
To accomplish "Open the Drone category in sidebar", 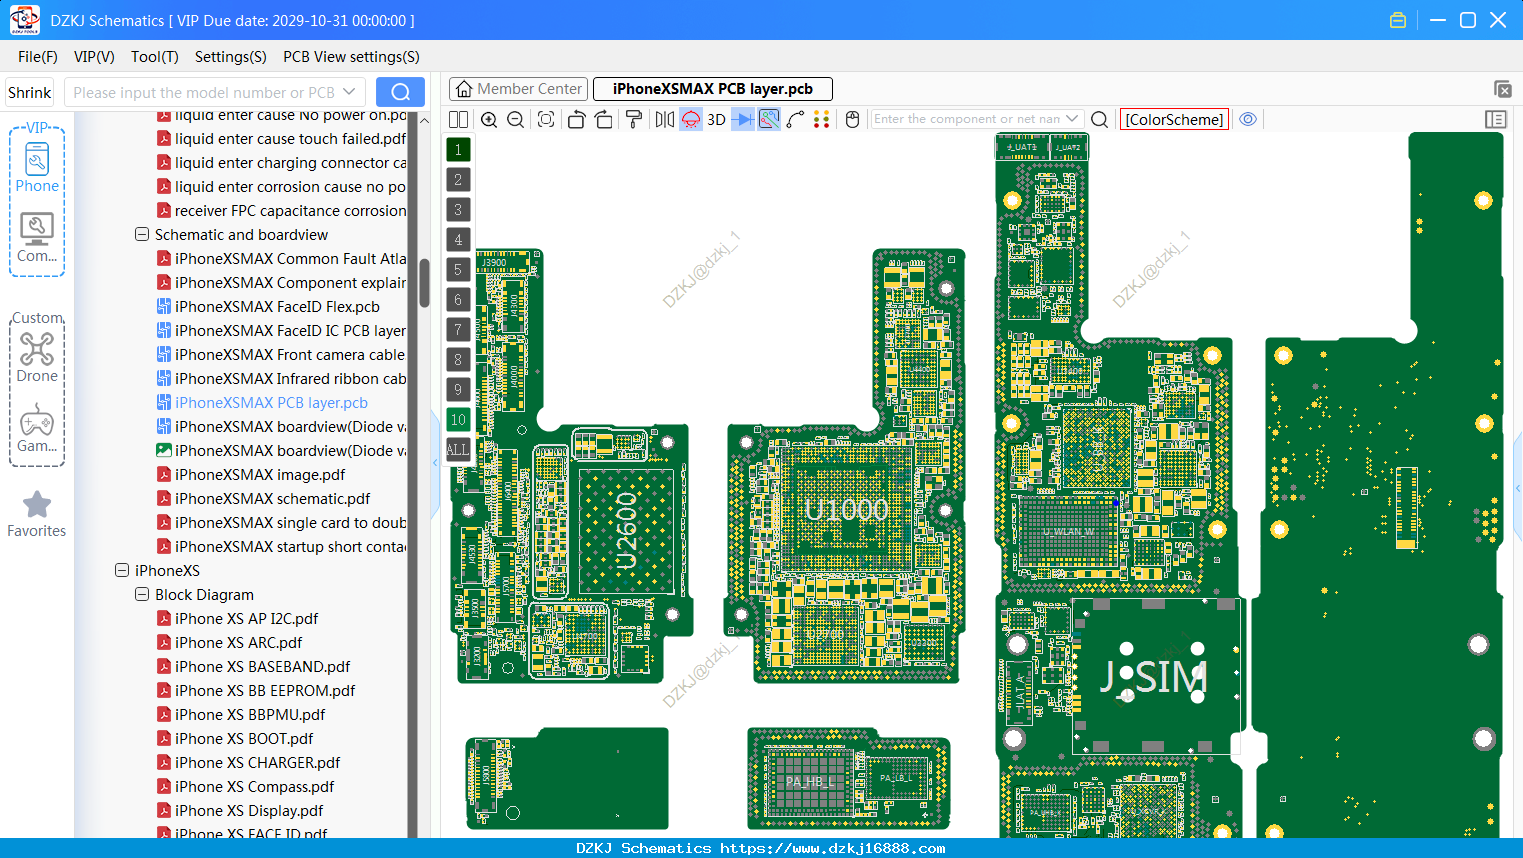I will [x=37, y=358].
